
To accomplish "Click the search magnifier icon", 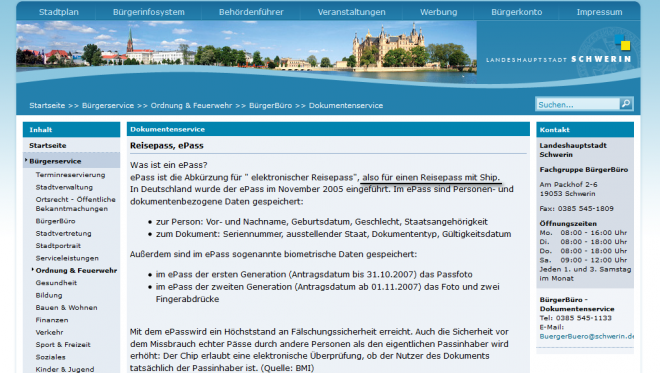I will click(x=626, y=104).
